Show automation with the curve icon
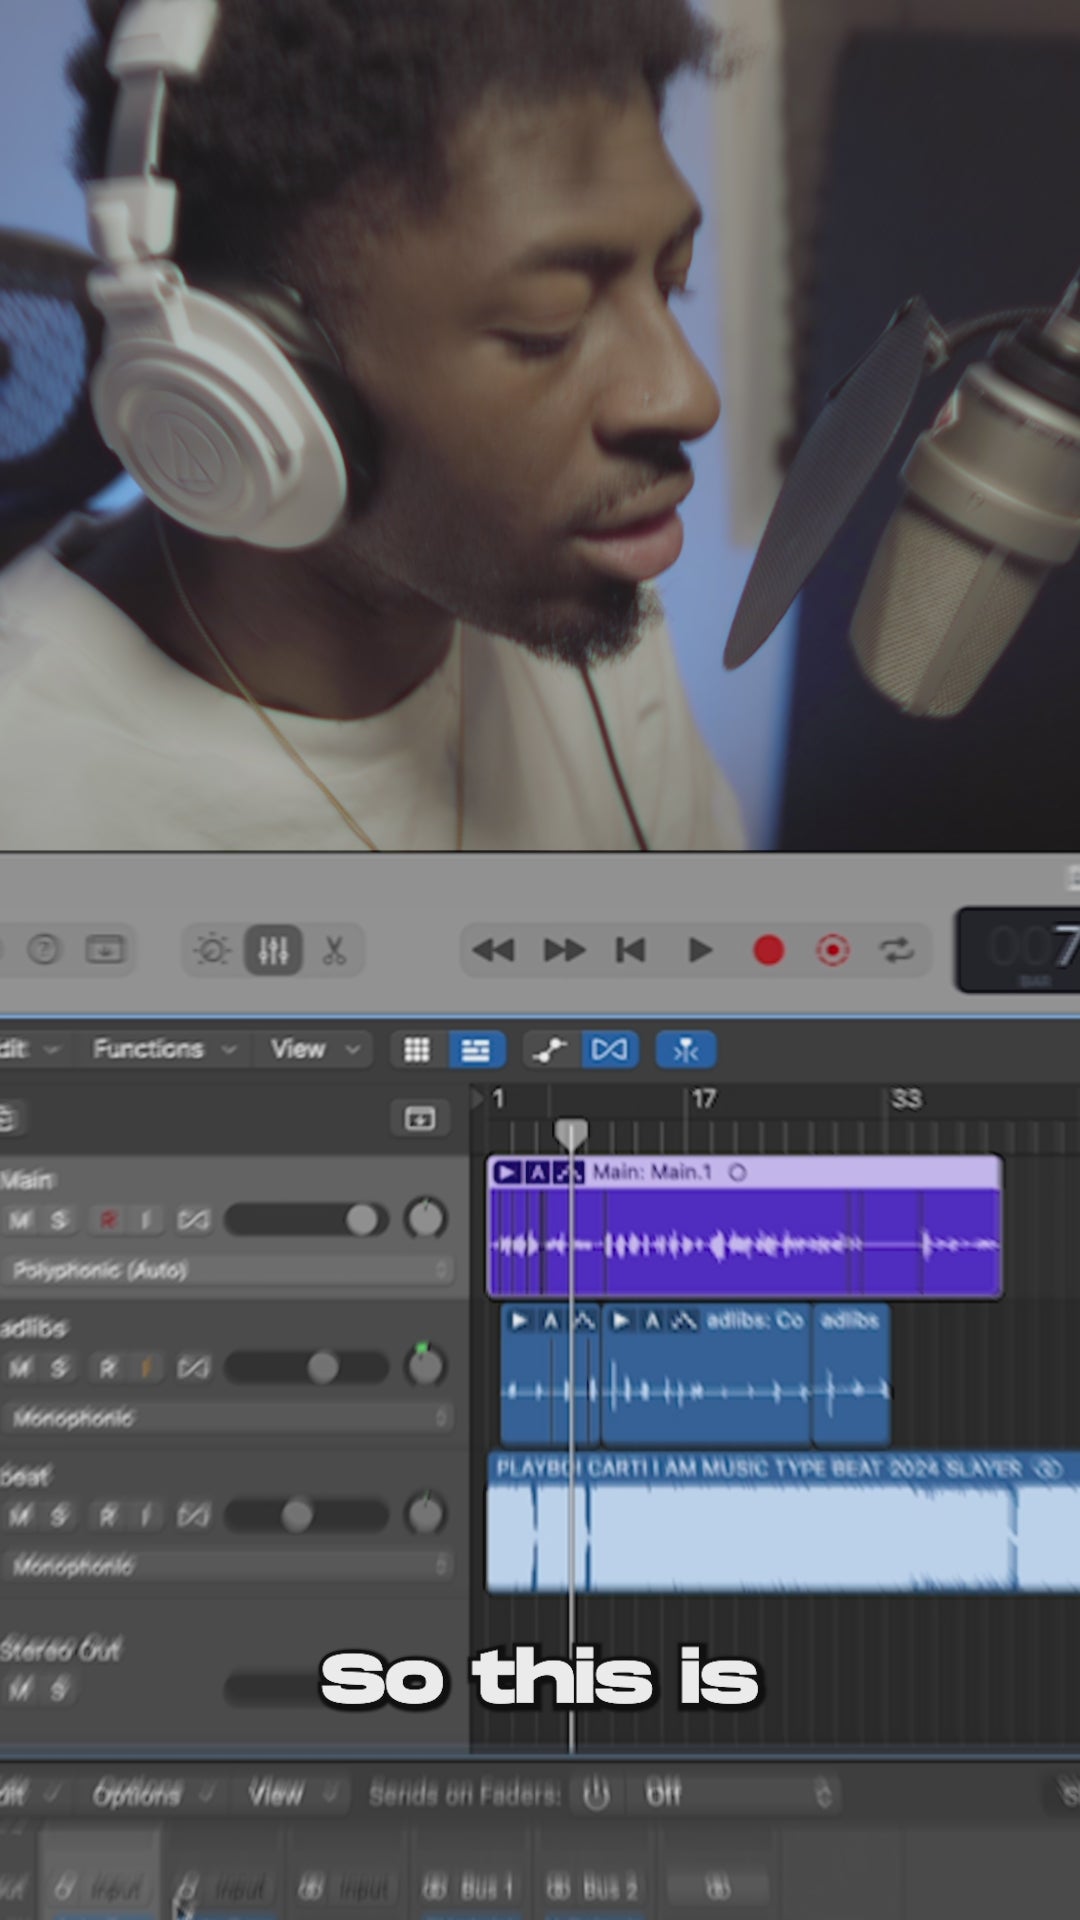 pos(549,1049)
